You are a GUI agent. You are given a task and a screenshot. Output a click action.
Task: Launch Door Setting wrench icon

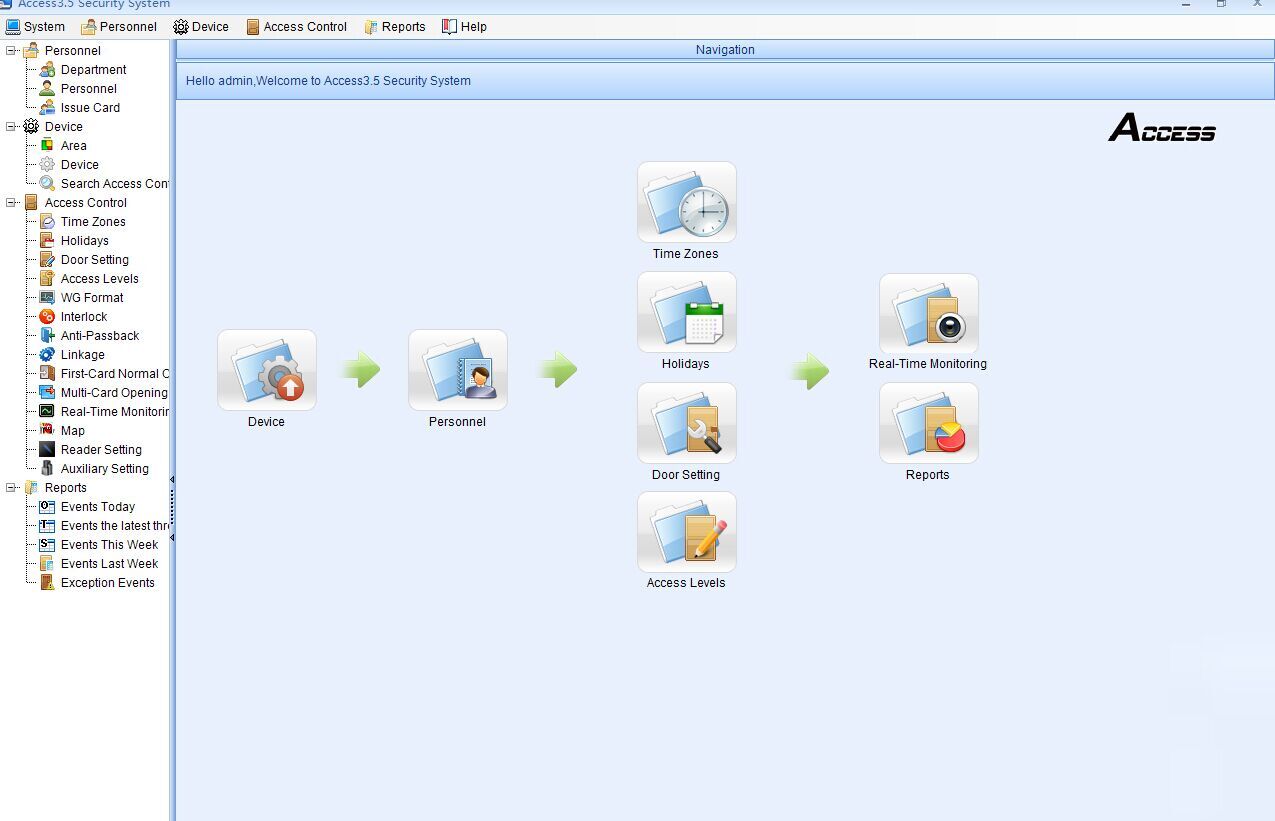[x=687, y=423]
